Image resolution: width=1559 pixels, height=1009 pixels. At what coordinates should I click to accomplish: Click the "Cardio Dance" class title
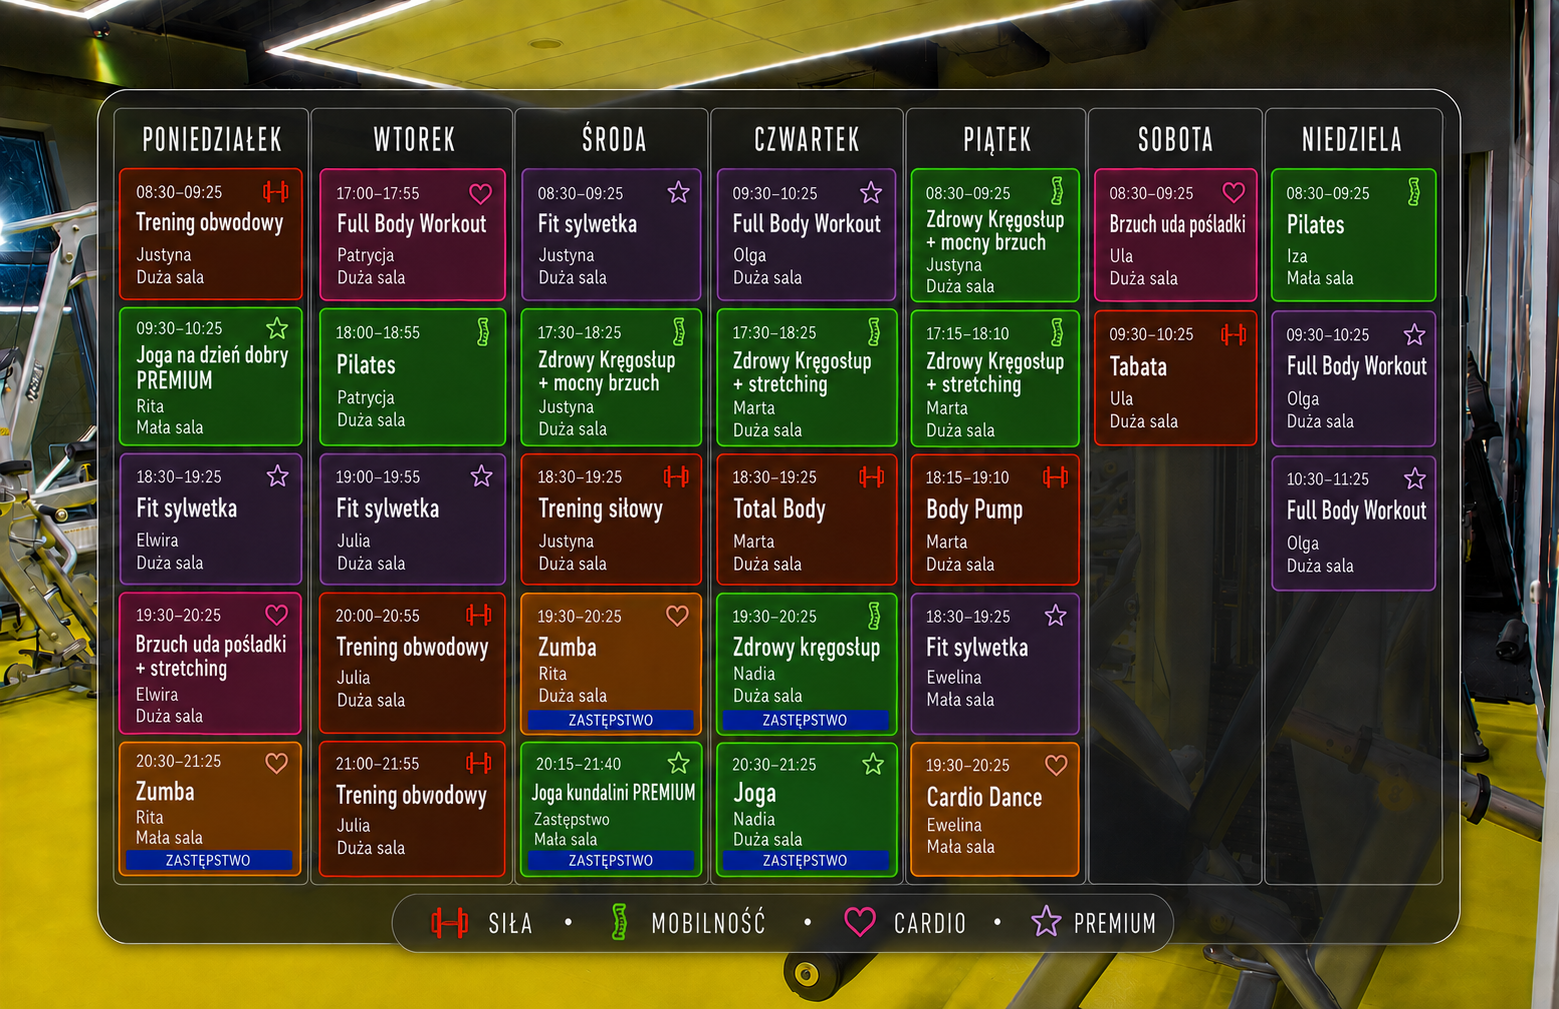point(984,797)
